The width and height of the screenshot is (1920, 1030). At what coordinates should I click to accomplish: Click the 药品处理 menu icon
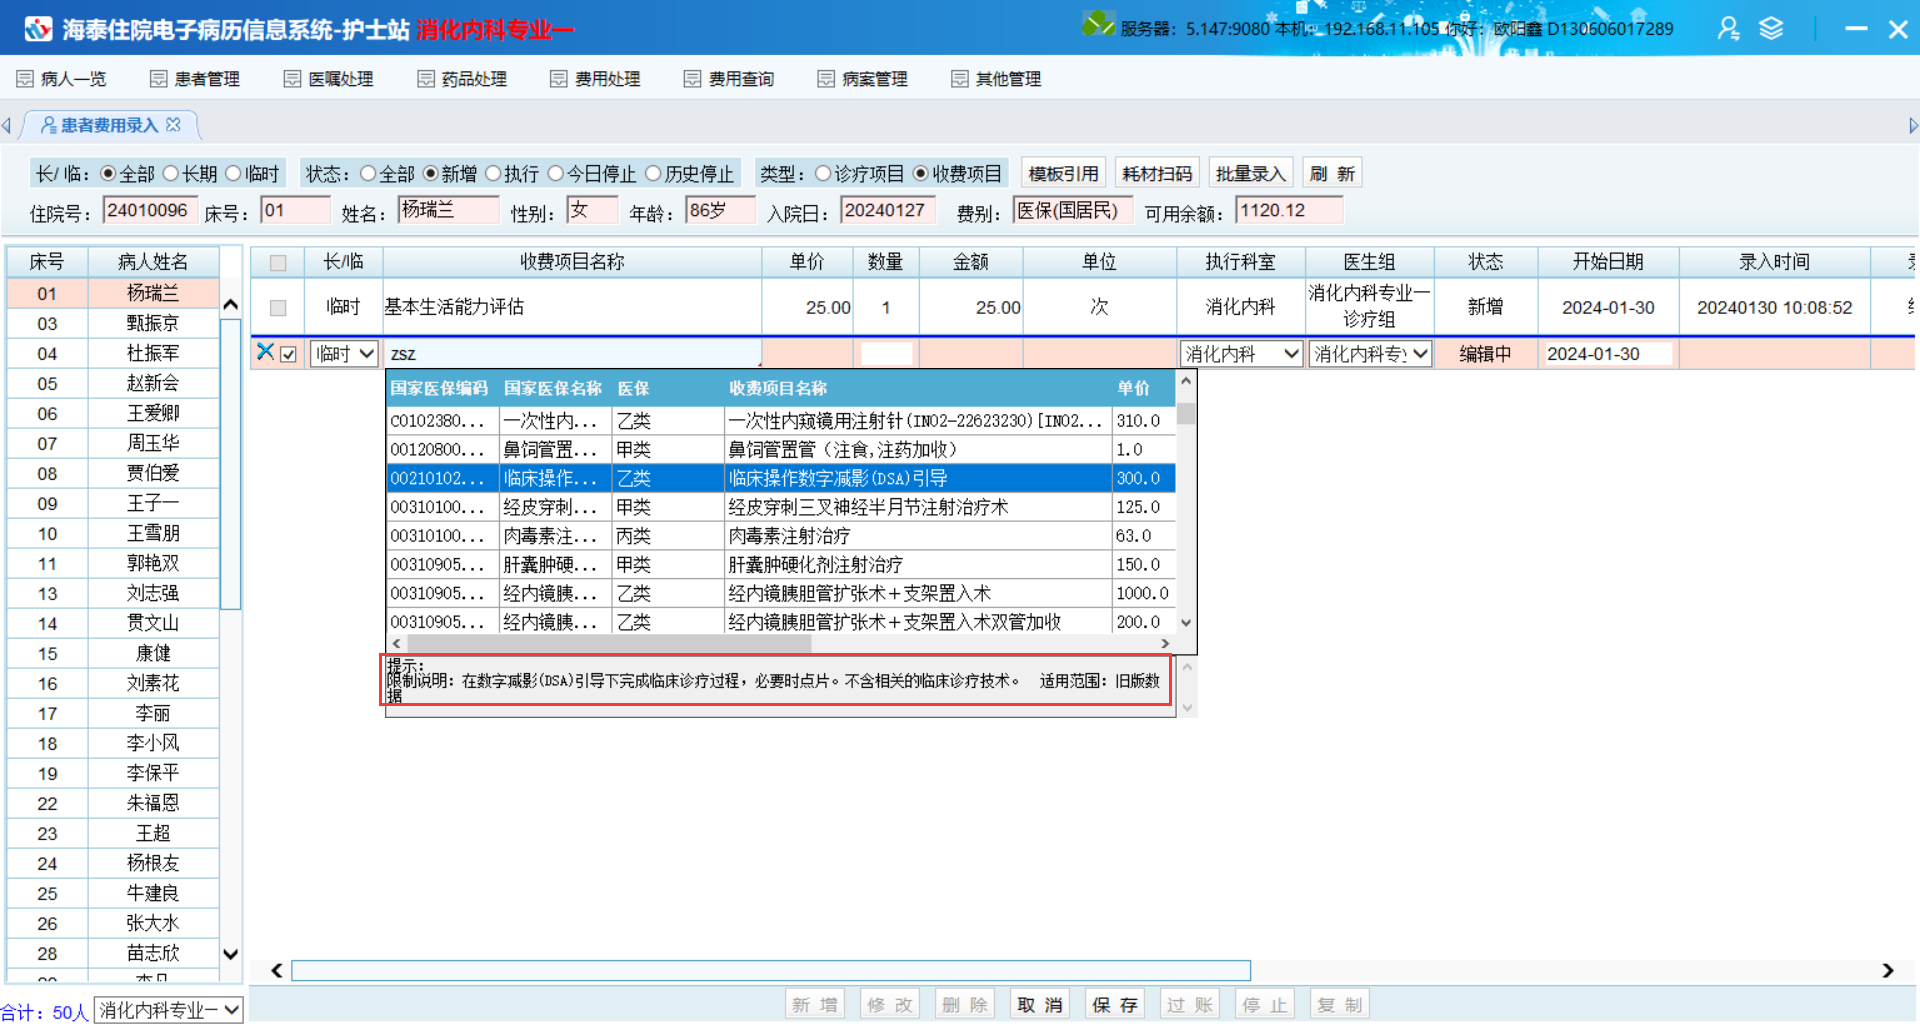[426, 79]
